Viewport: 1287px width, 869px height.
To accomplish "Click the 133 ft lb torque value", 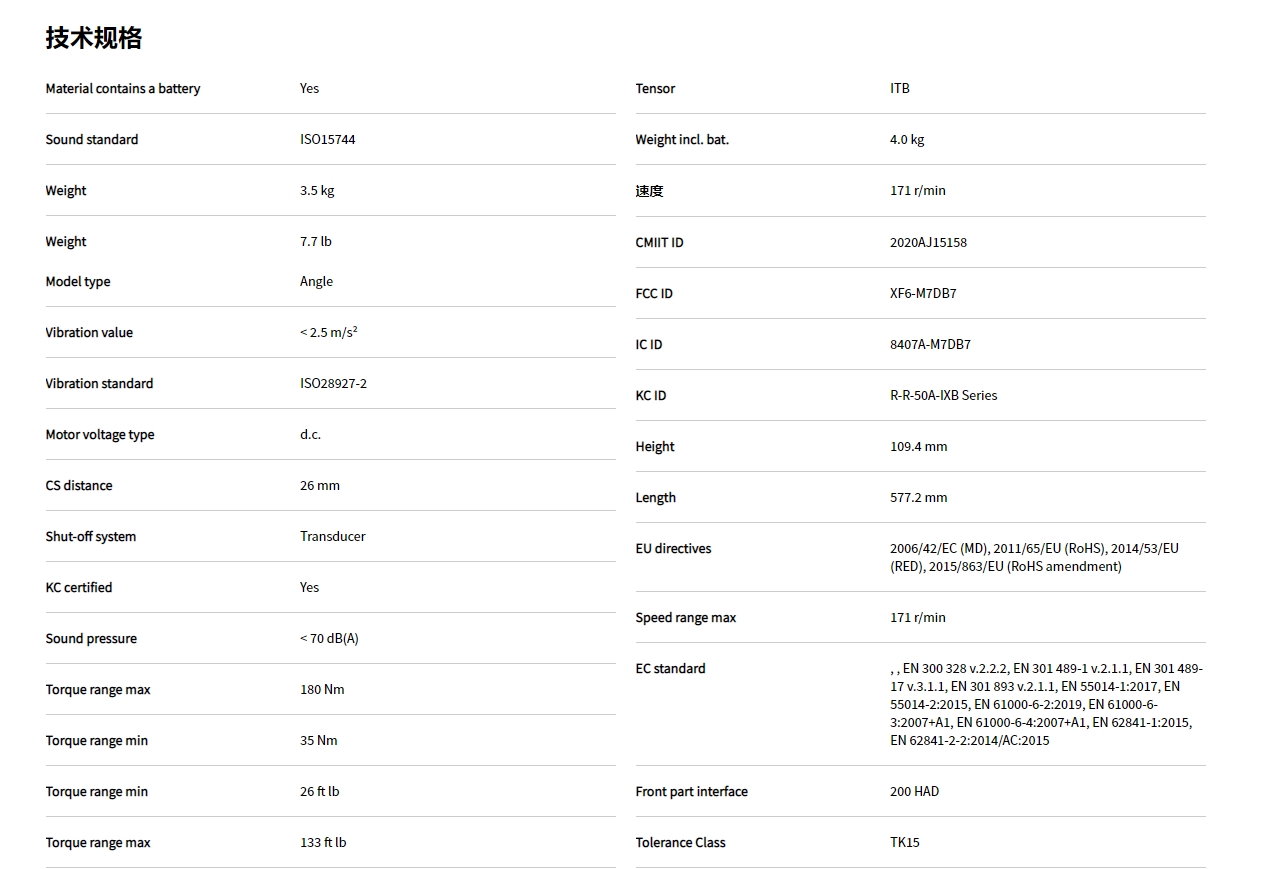I will click(323, 843).
